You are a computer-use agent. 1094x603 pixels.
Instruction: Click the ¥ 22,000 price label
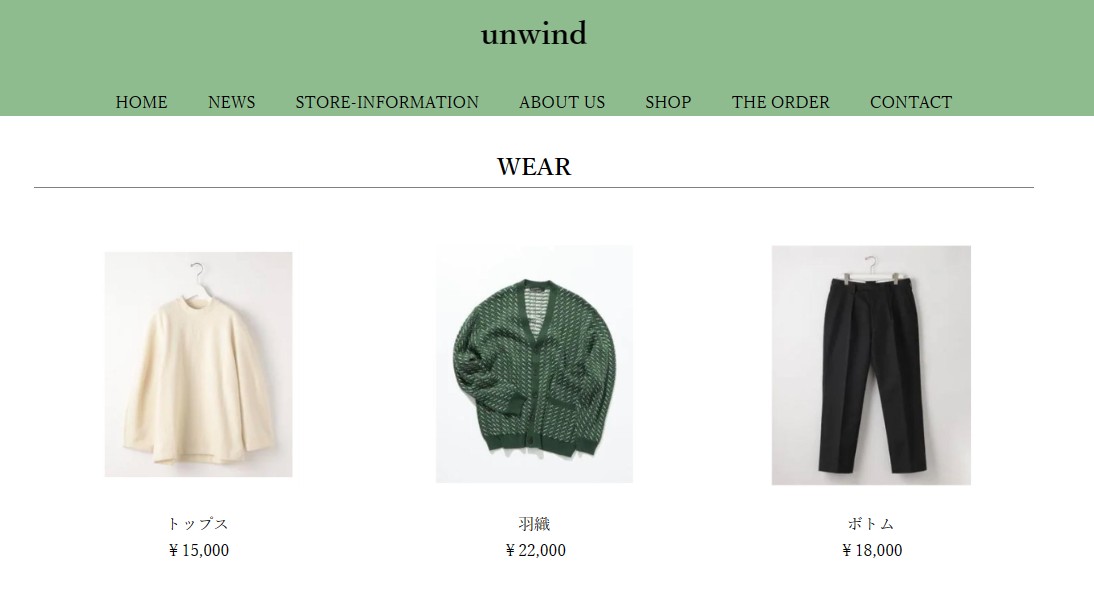(x=535, y=551)
